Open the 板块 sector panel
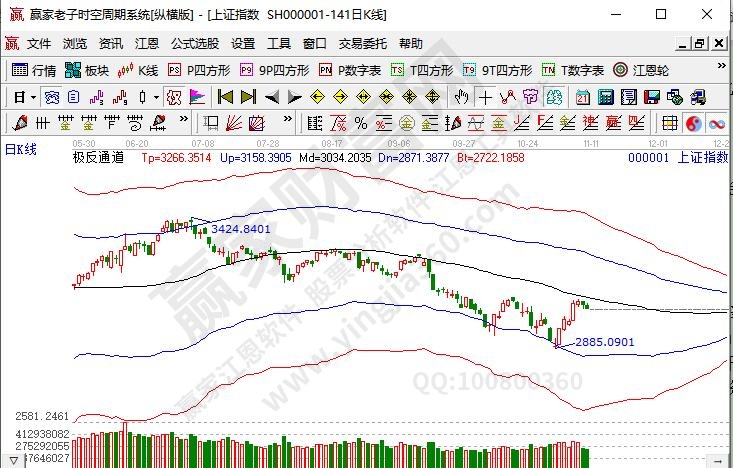 pyautogui.click(x=86, y=70)
